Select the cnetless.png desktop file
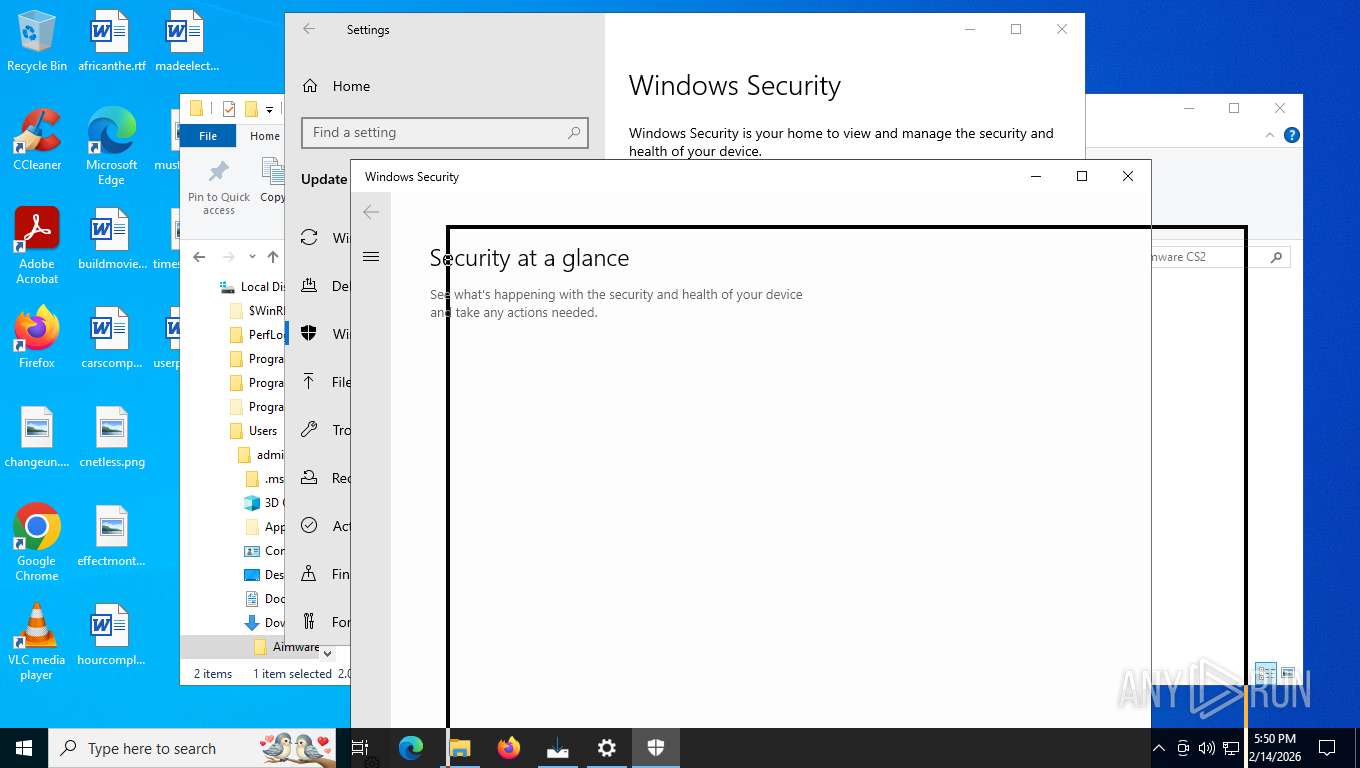 (x=112, y=437)
